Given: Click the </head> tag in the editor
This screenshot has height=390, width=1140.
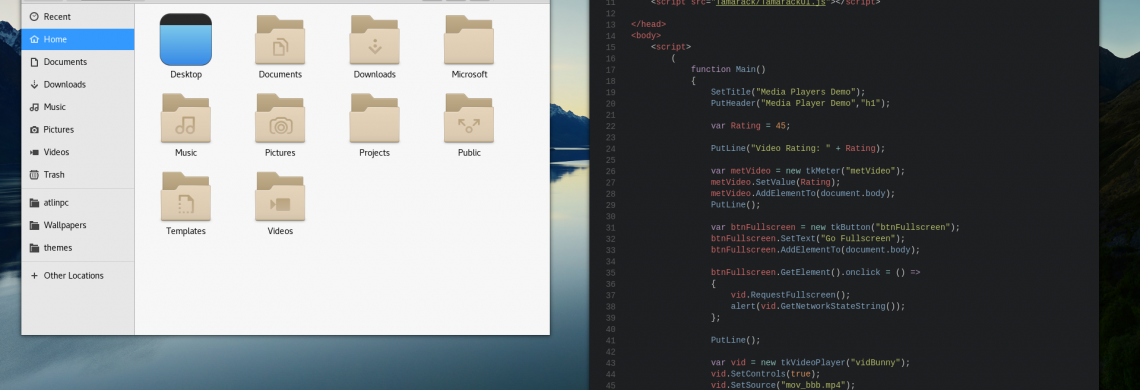Looking at the screenshot, I should coord(649,25).
